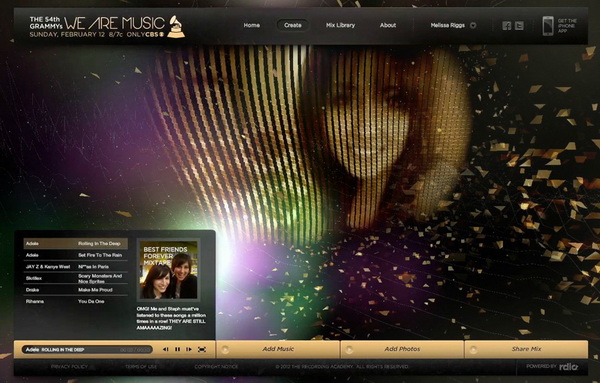Click the Twitter icon in header
600x383 pixels.
pos(519,26)
